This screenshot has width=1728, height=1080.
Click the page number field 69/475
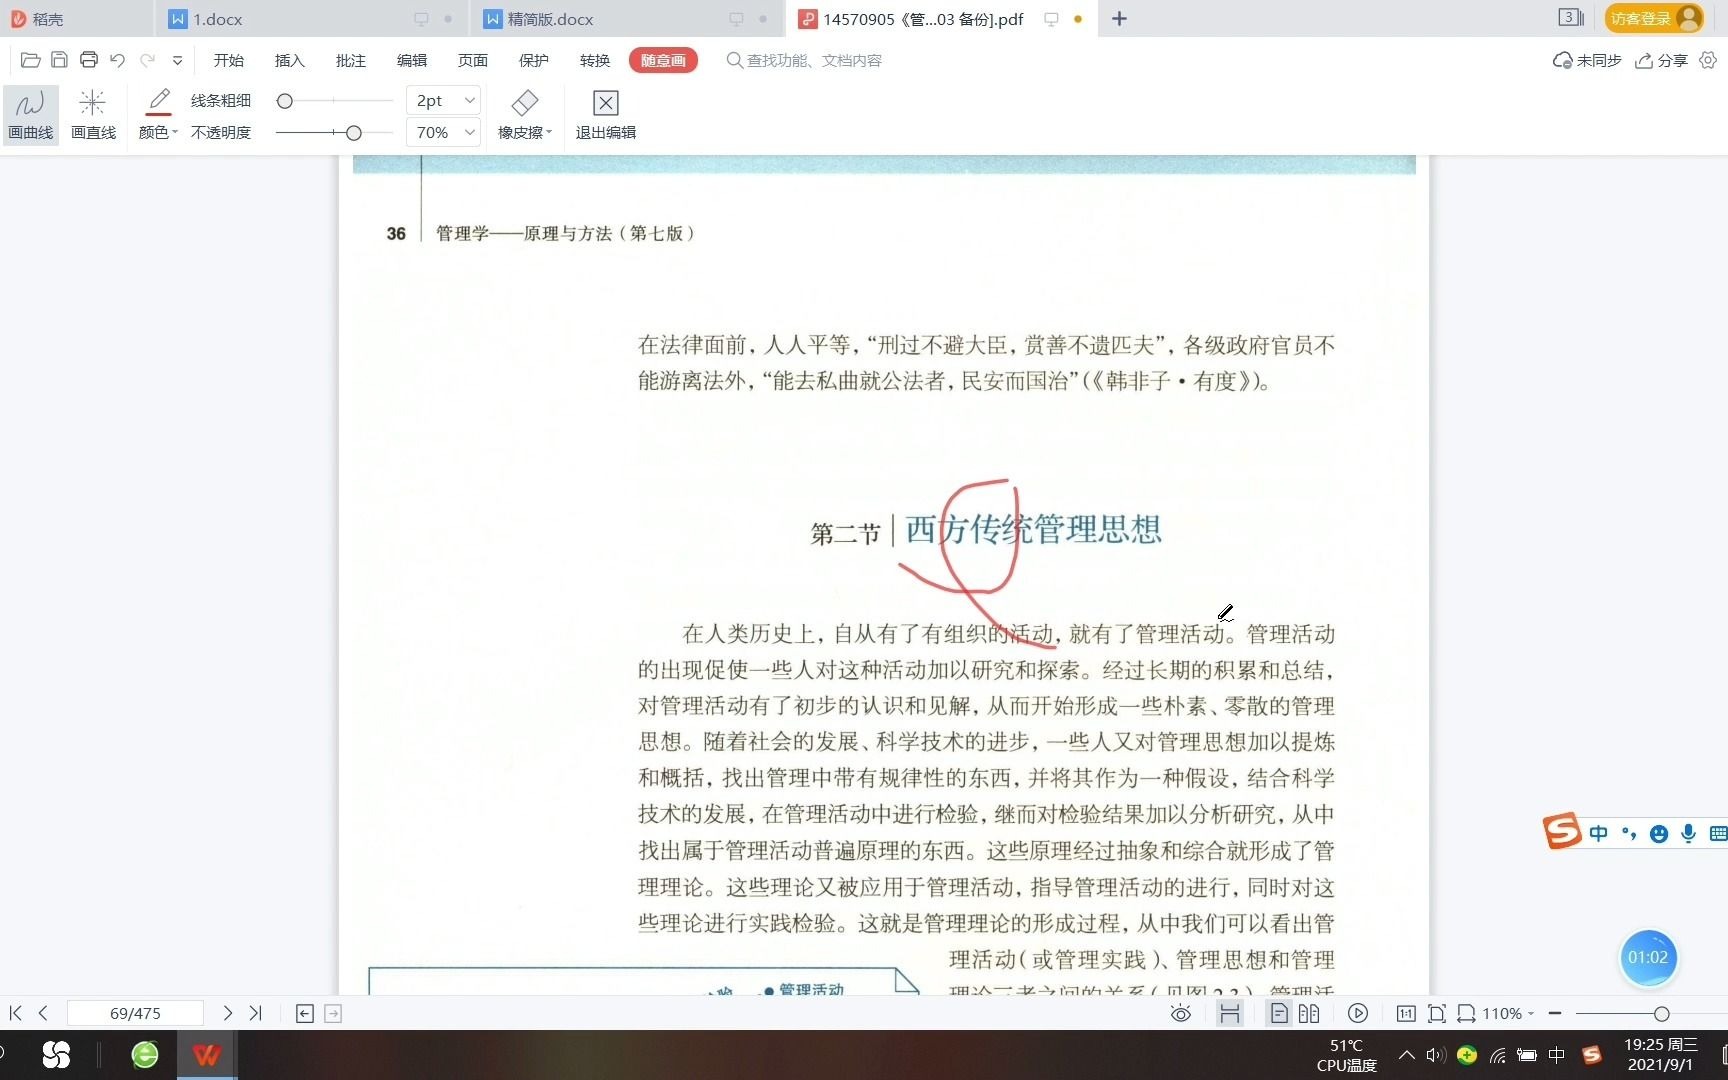click(135, 1013)
